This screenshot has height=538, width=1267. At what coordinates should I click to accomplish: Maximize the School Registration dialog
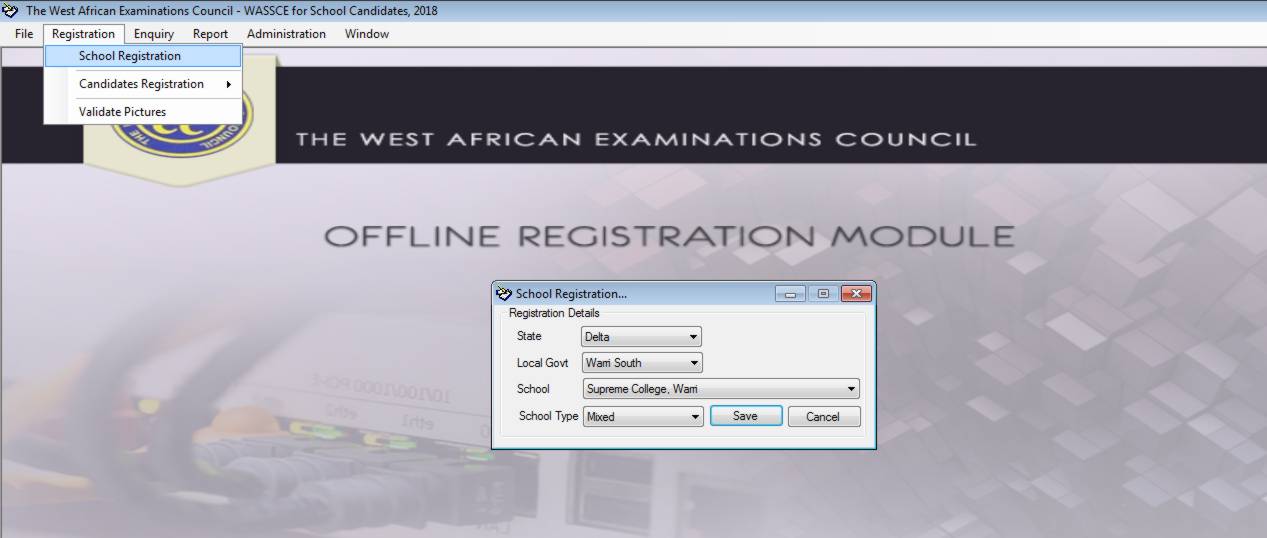[x=823, y=294]
